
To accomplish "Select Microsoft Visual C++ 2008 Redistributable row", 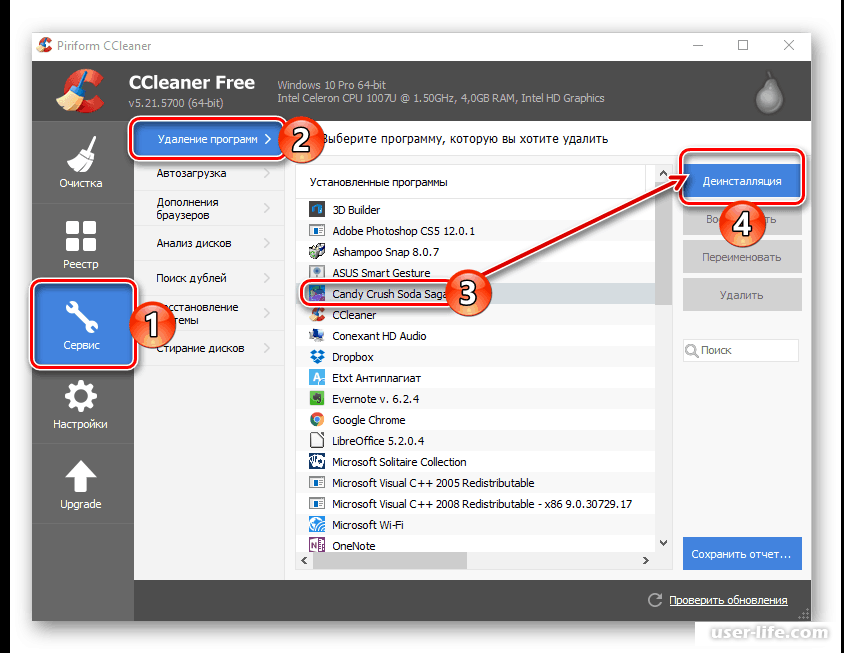I will point(475,504).
